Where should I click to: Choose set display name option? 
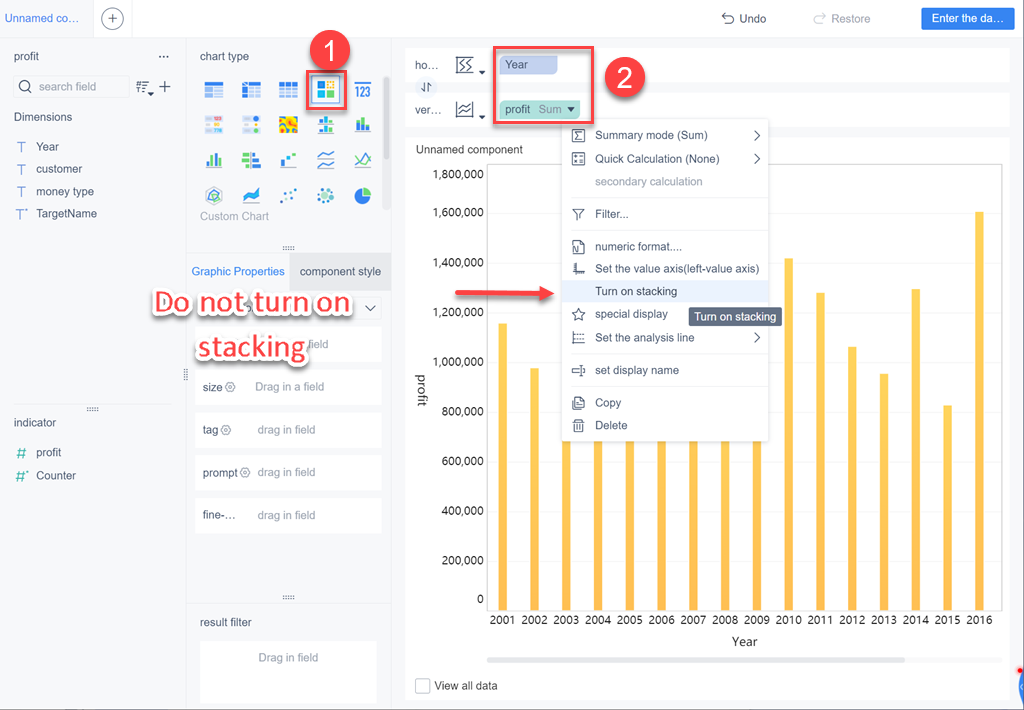coord(665,370)
